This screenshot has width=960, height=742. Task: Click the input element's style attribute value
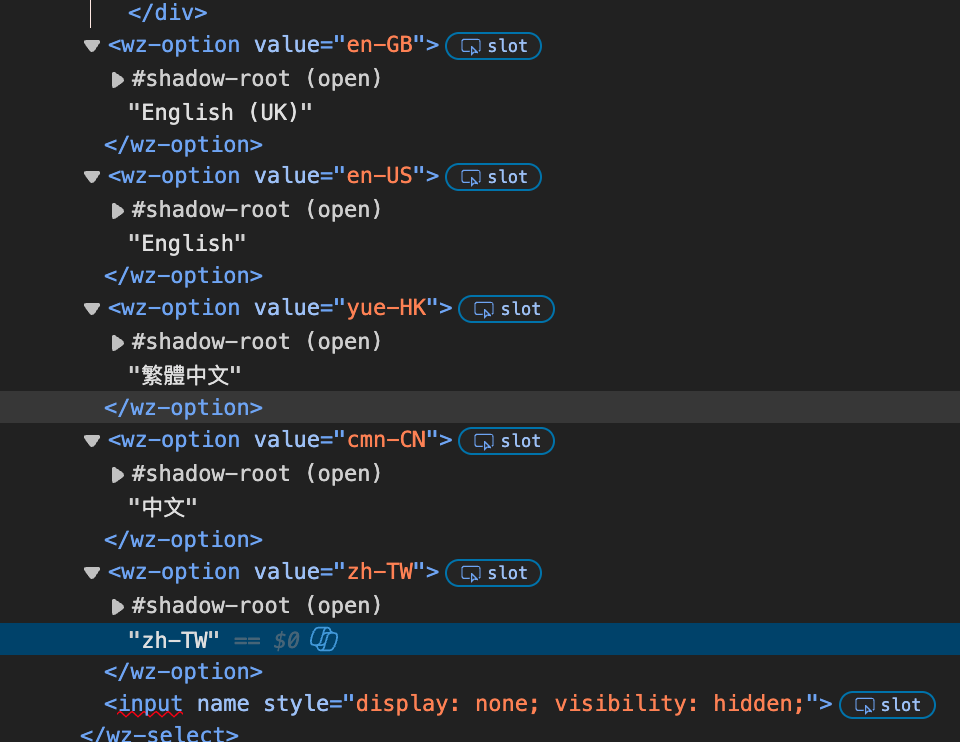pos(580,704)
